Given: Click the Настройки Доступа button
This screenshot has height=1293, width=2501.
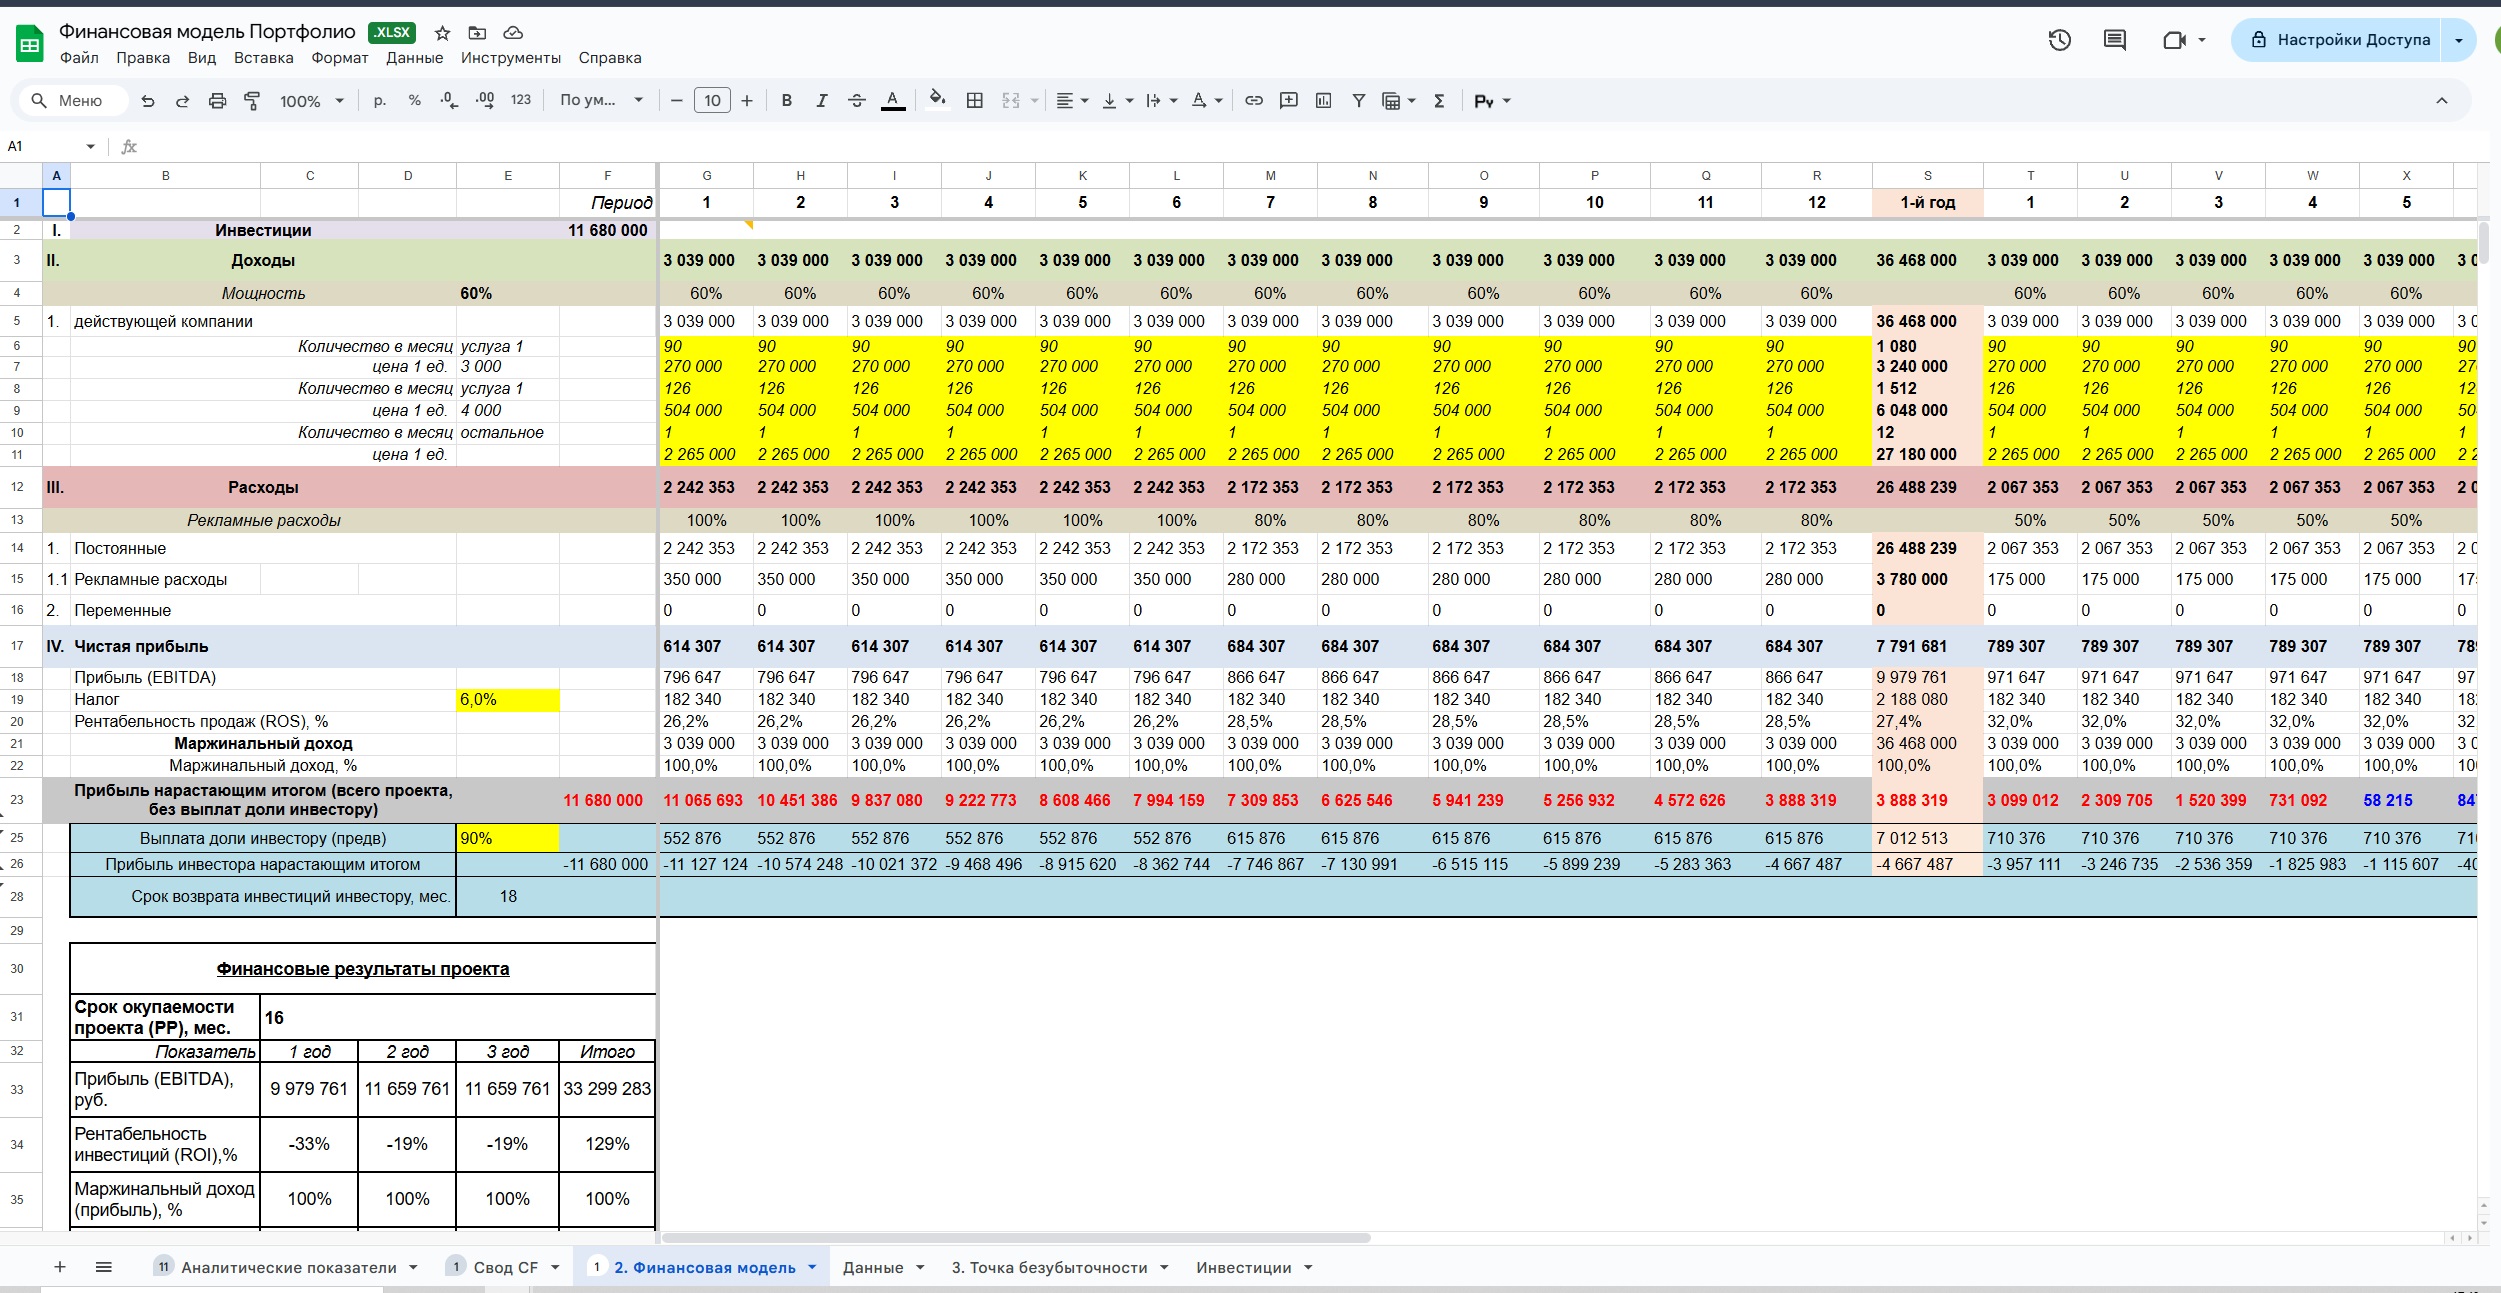Looking at the screenshot, I should tap(2340, 40).
